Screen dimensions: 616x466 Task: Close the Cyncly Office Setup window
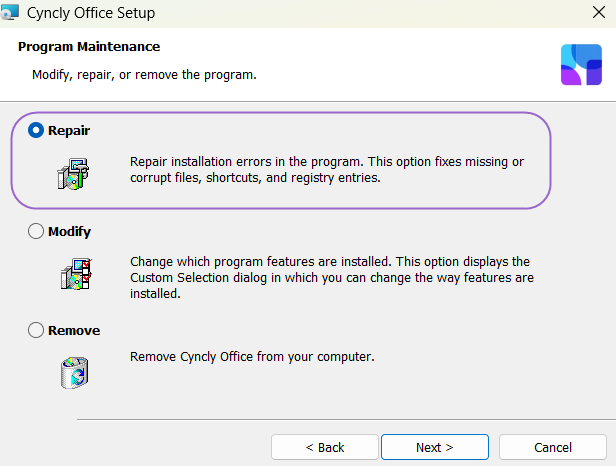click(x=599, y=12)
